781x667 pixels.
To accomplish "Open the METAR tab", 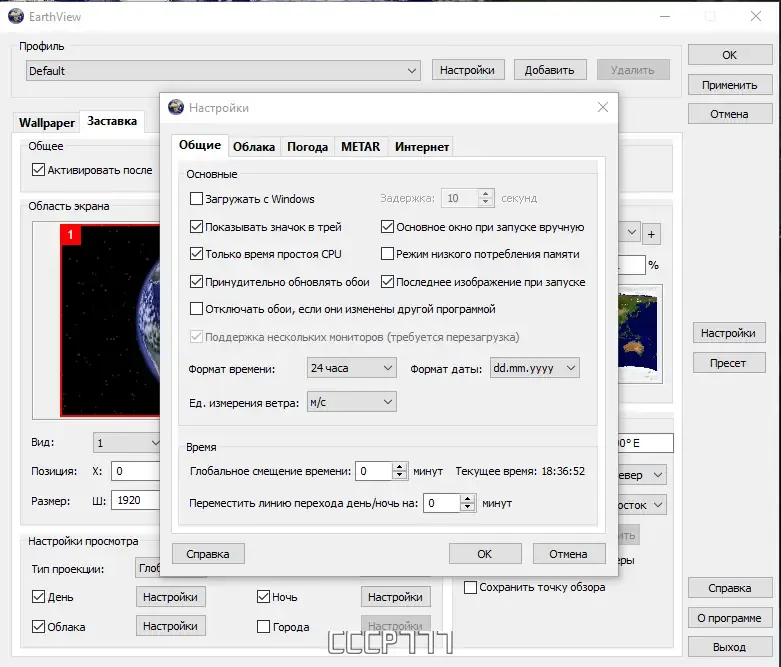I will [361, 147].
